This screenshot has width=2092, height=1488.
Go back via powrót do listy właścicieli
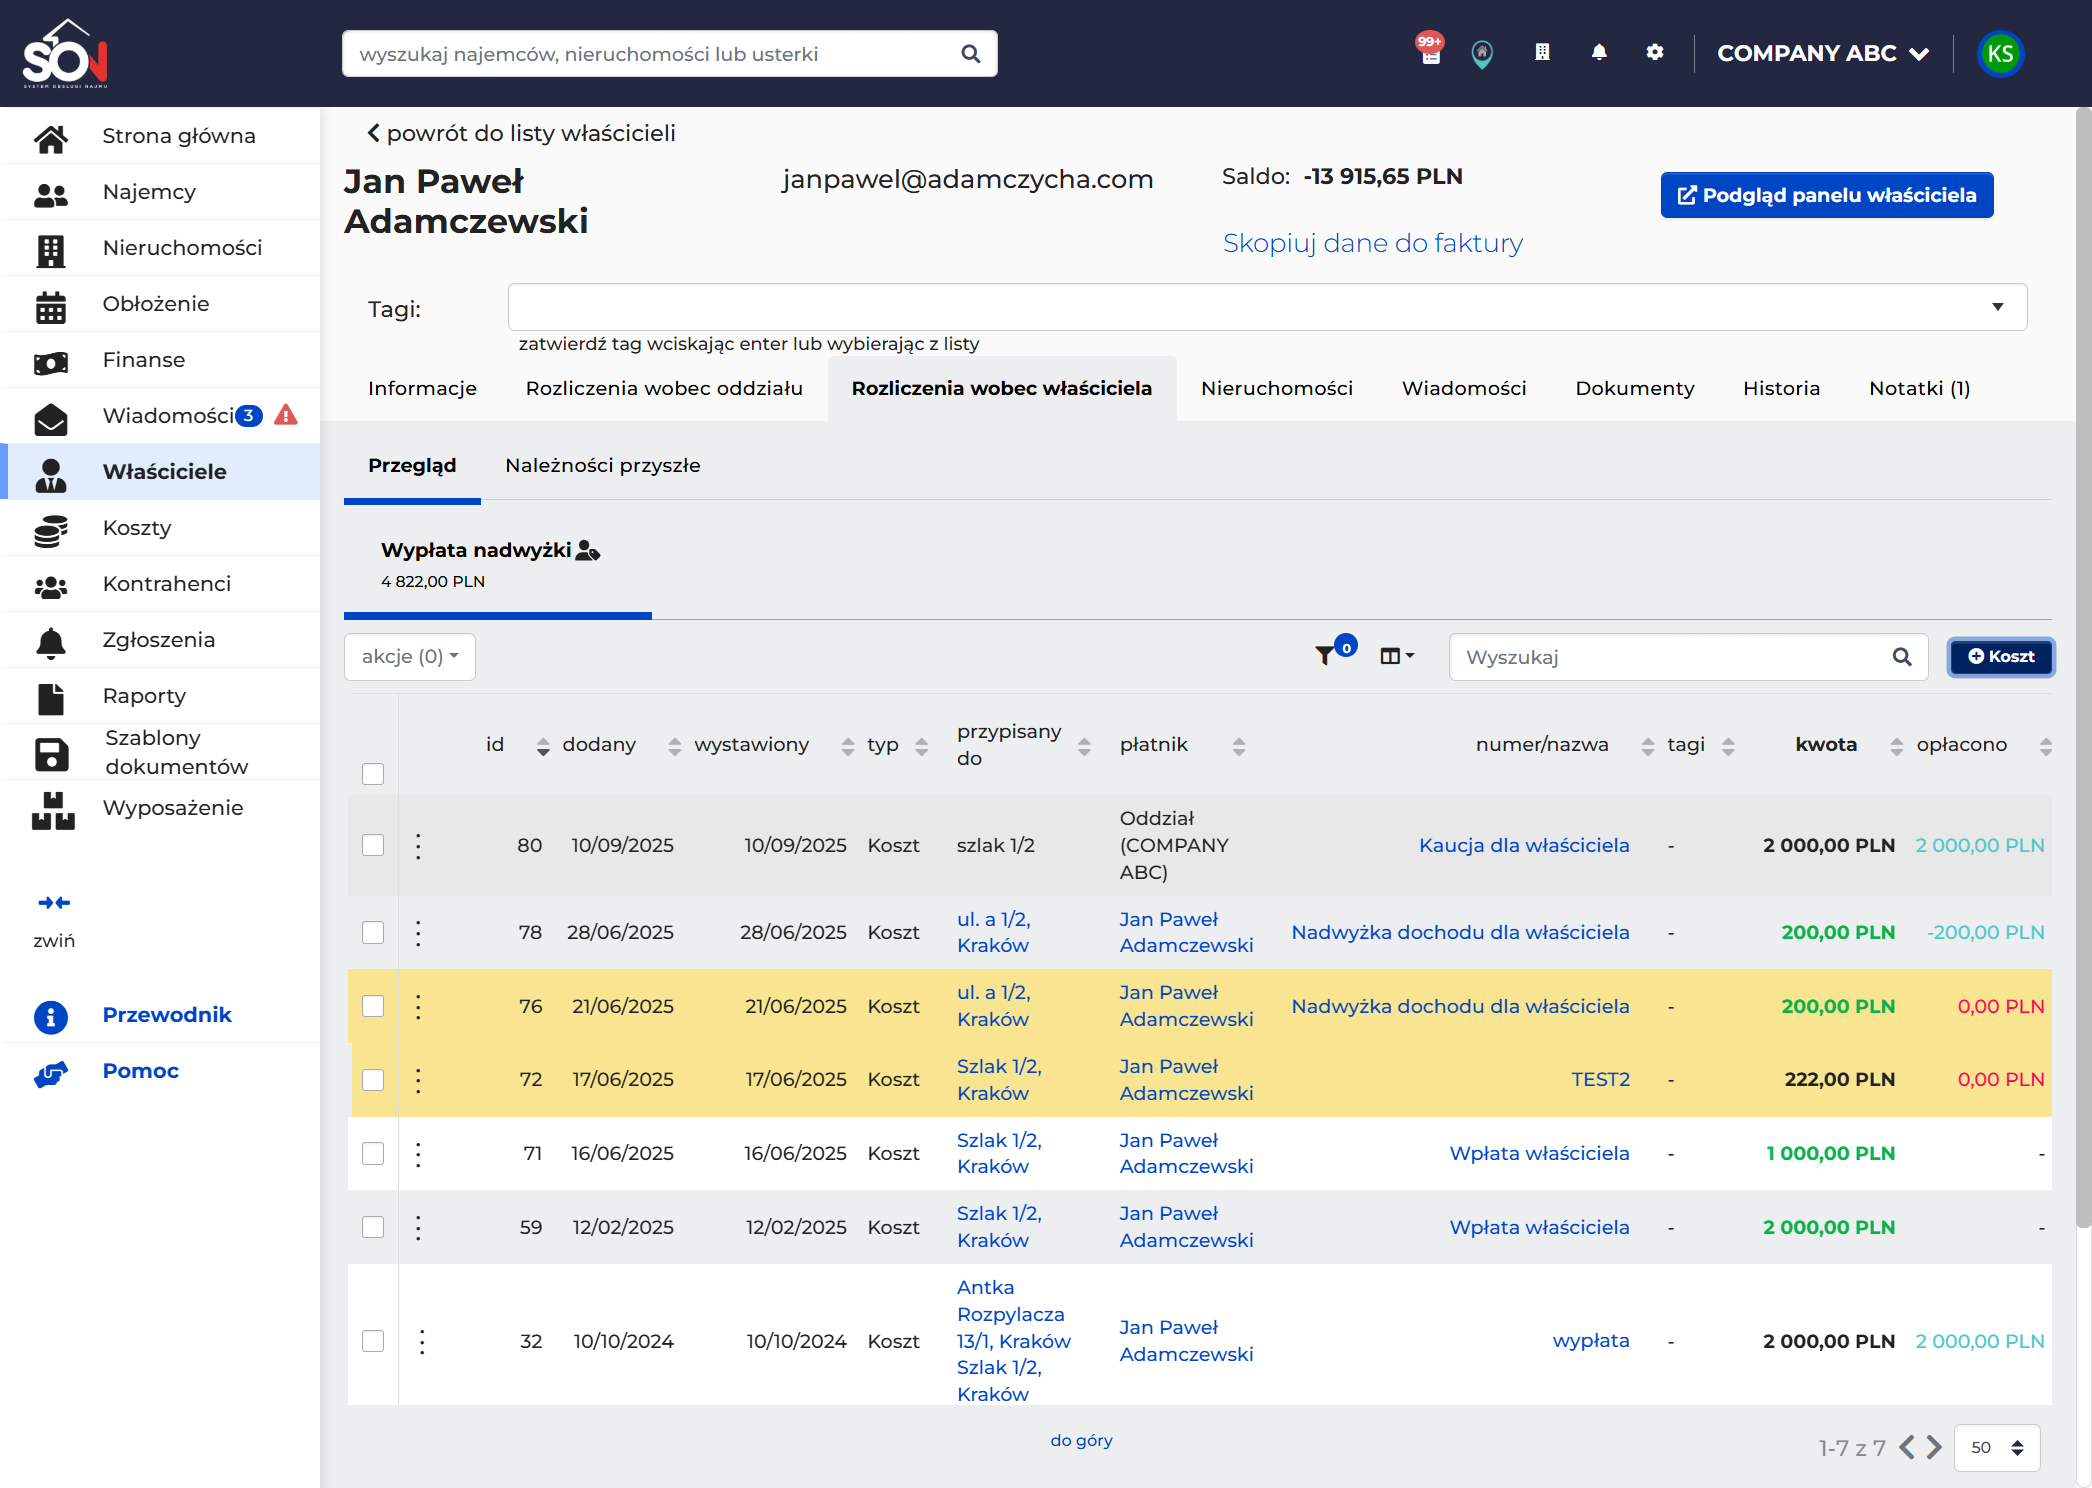521,133
